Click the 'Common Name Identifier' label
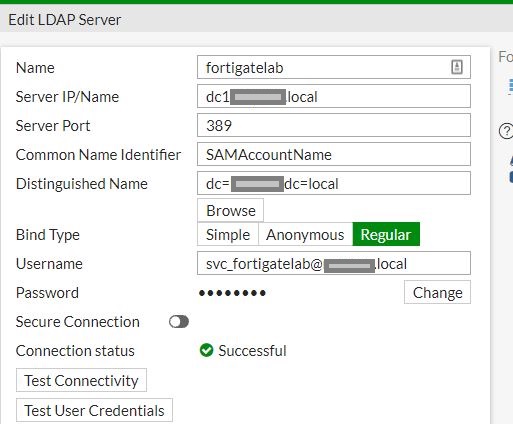Screen dimensions: 513x424 pos(98,155)
